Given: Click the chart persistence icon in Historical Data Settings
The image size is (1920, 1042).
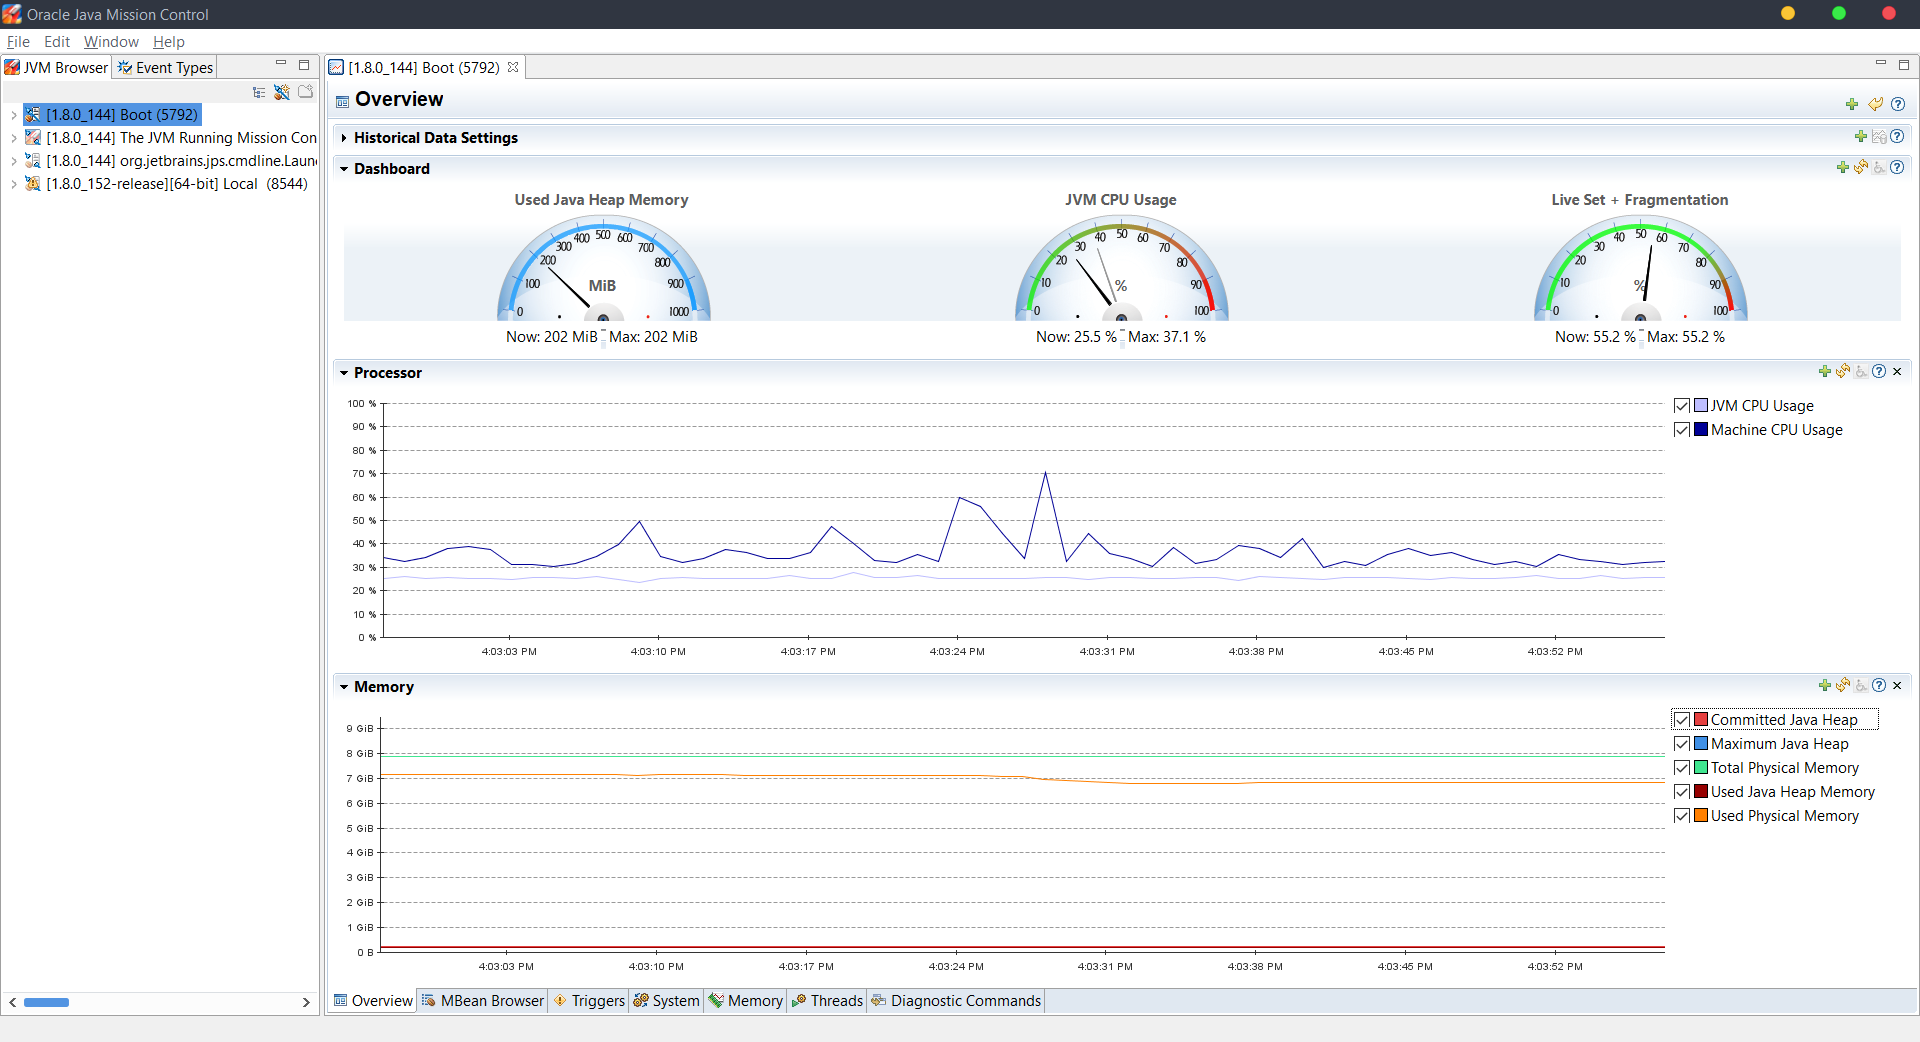Looking at the screenshot, I should [1879, 137].
